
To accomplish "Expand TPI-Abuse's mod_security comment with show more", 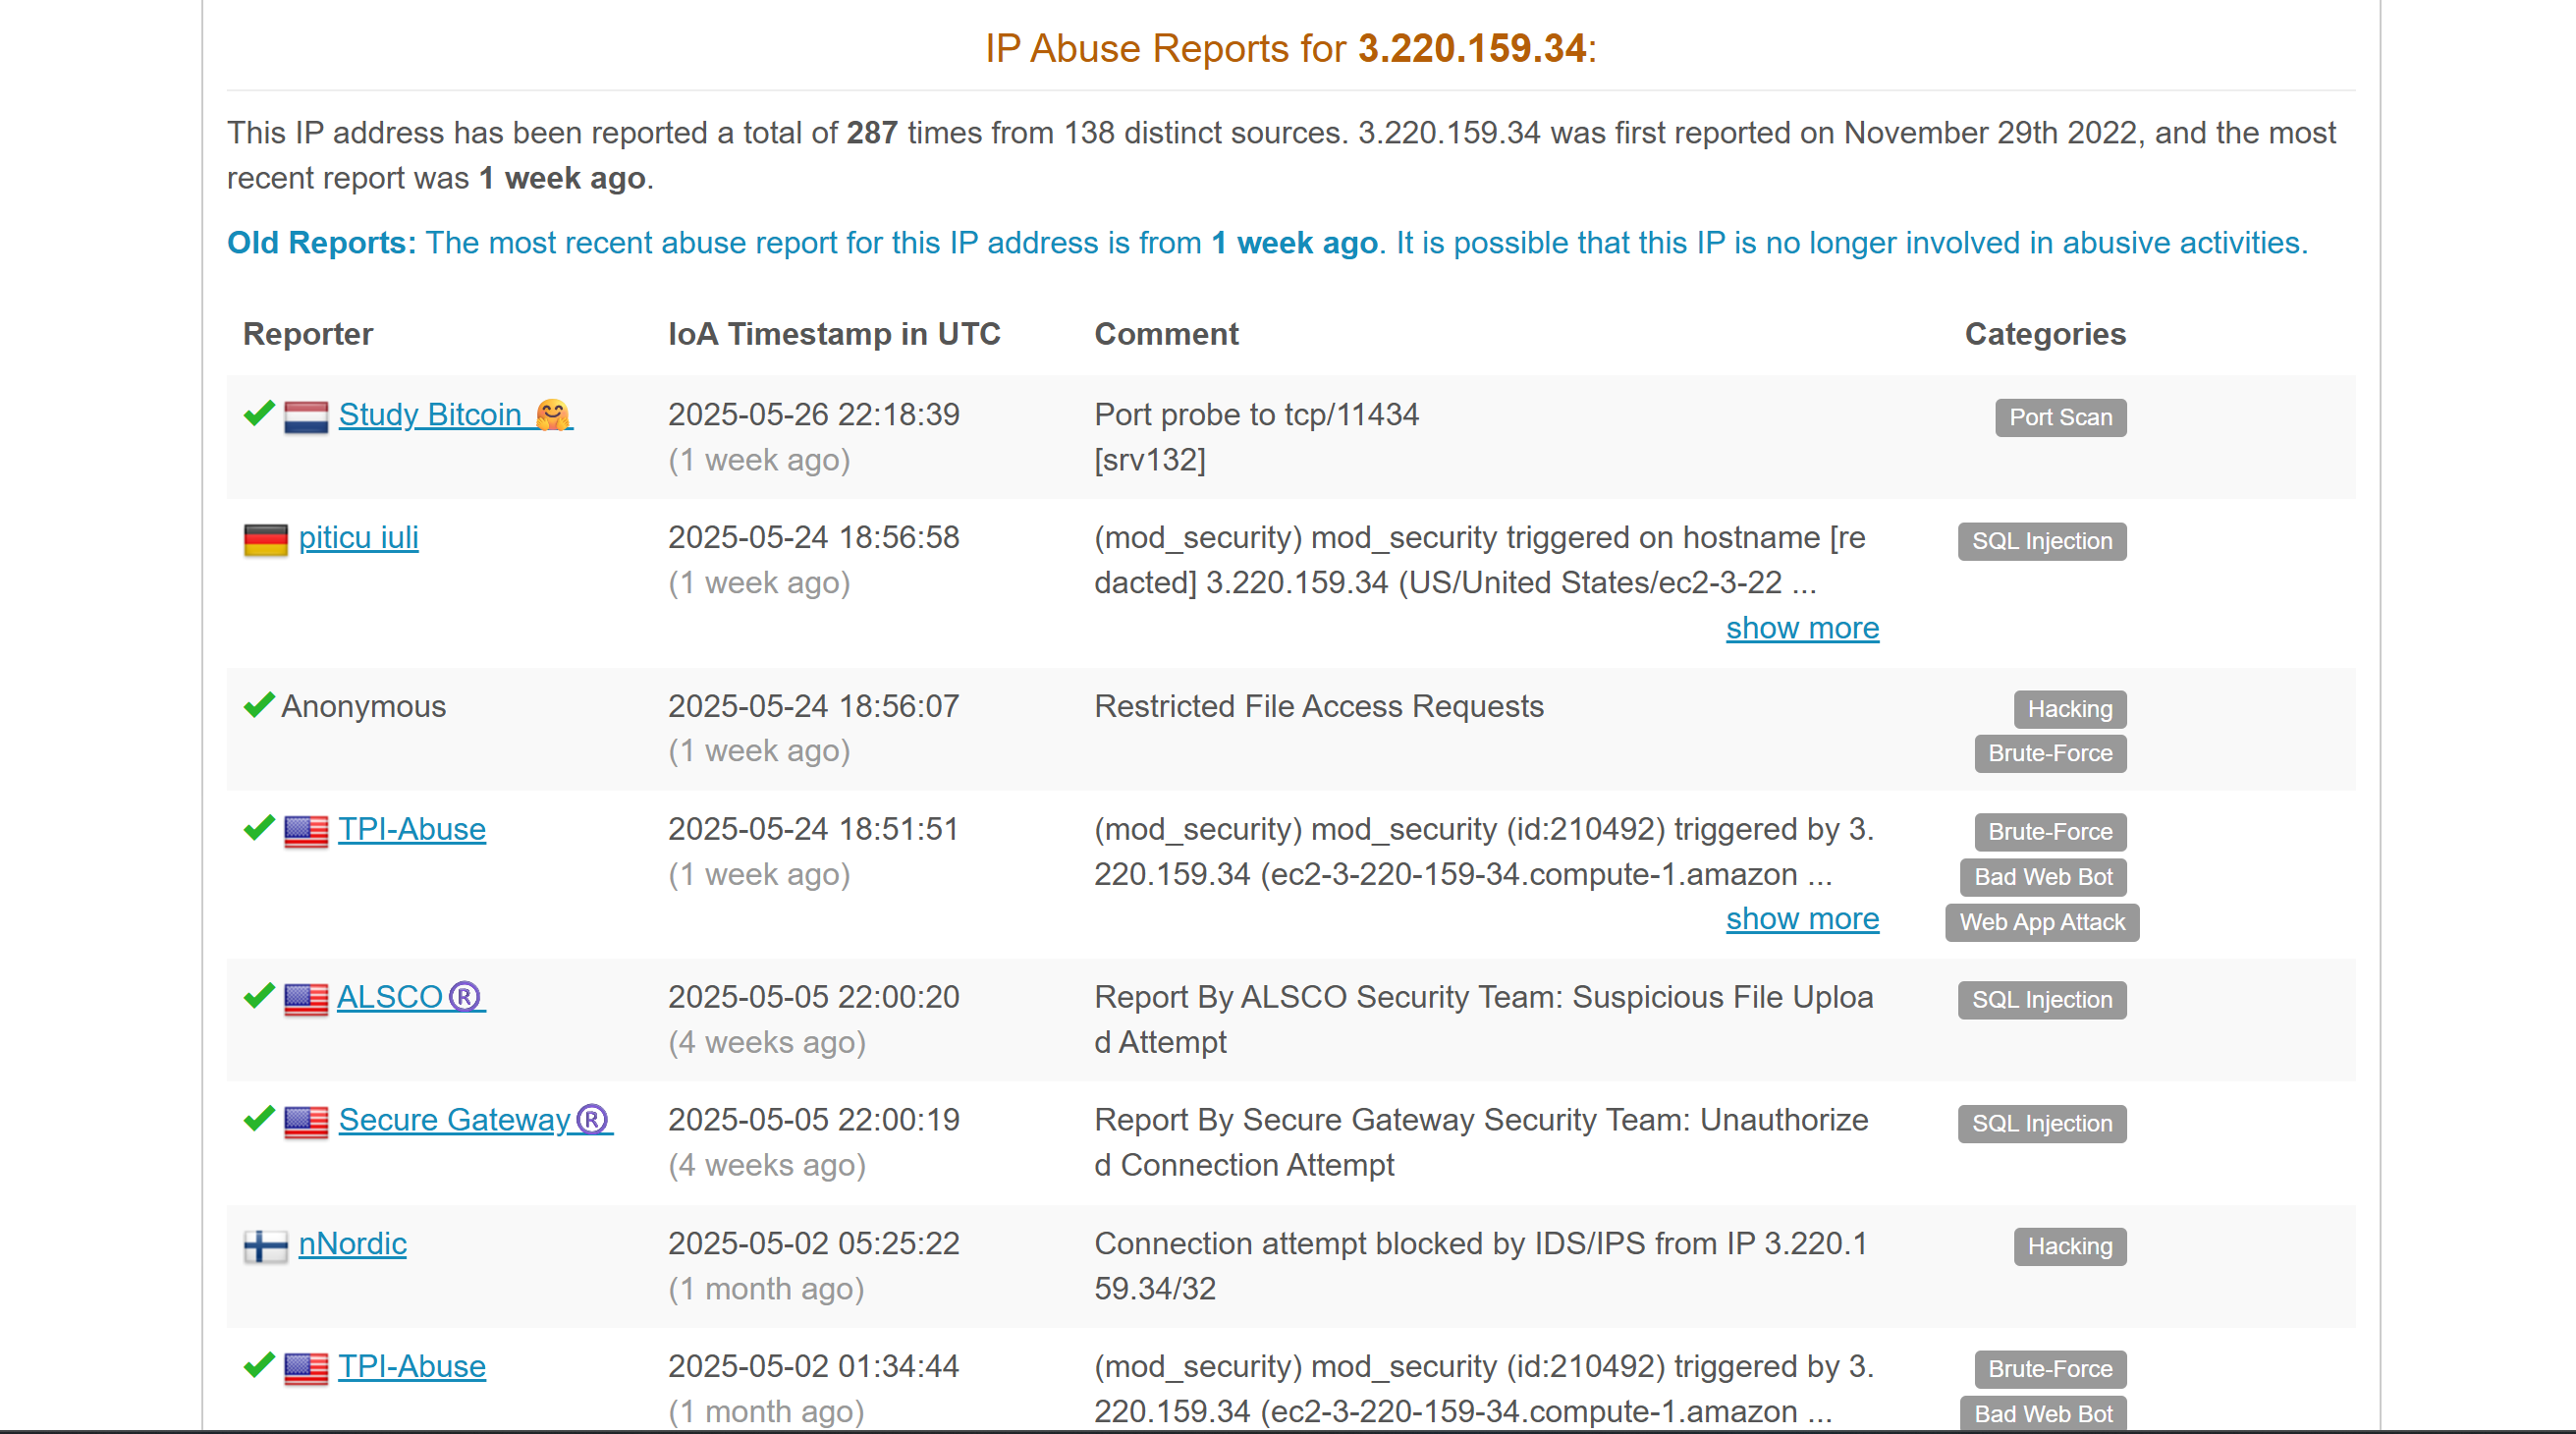I will [1802, 919].
